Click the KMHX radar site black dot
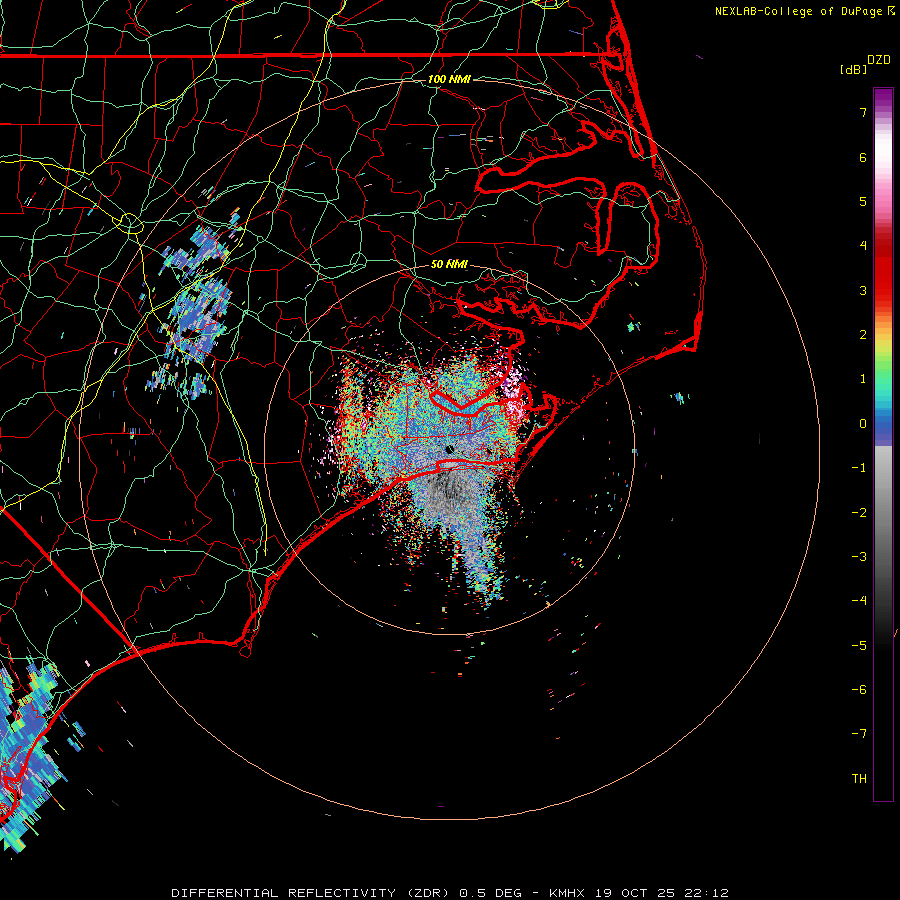The width and height of the screenshot is (900, 900). point(449,449)
